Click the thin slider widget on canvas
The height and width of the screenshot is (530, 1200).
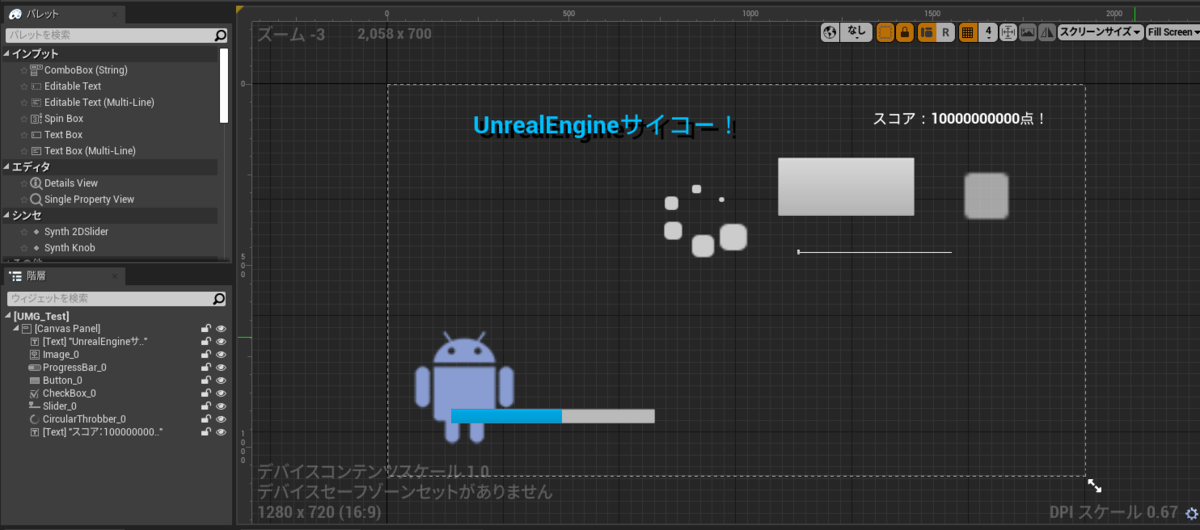pos(874,252)
